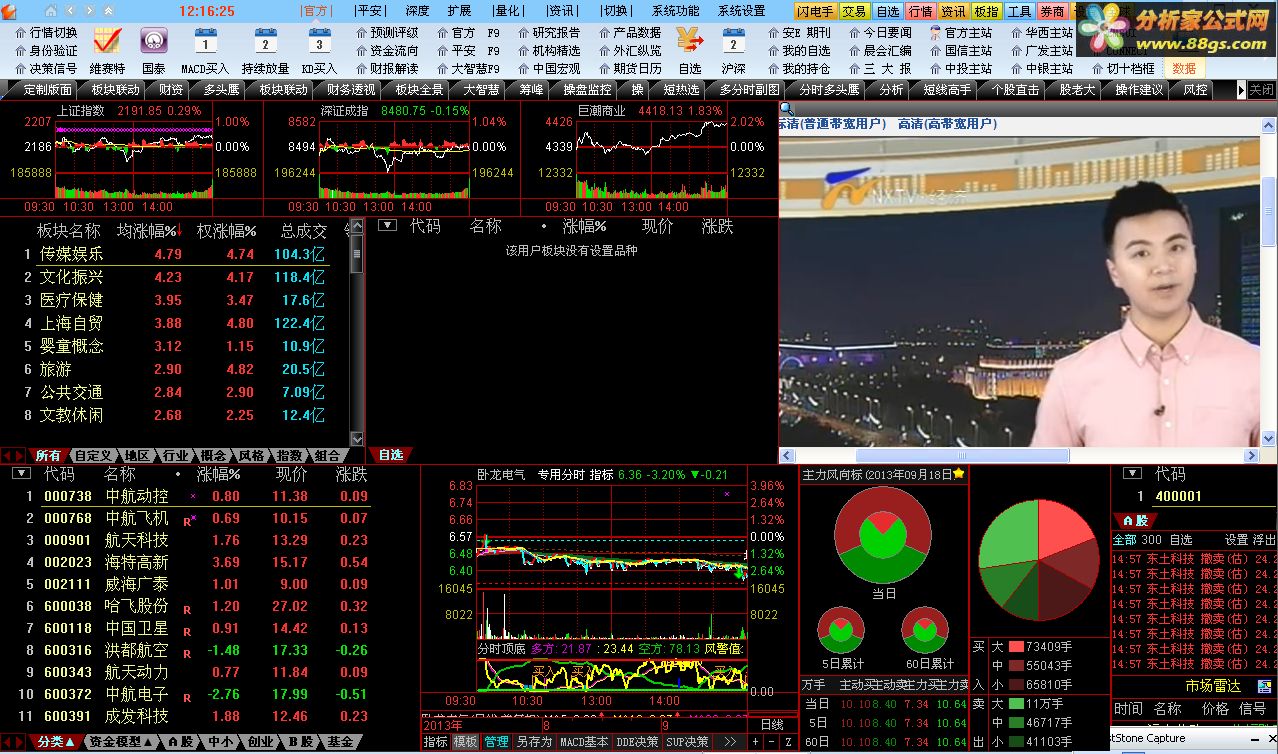Select 300 filter in market radar
The height and width of the screenshot is (754, 1278).
tap(1152, 539)
